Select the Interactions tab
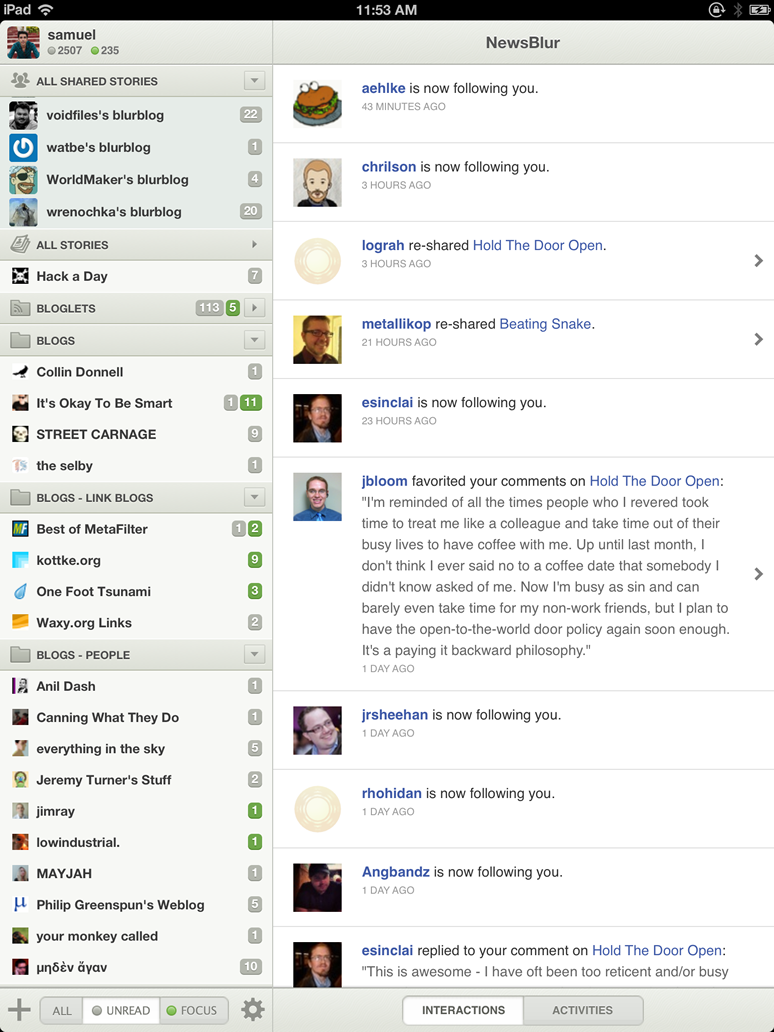The height and width of the screenshot is (1032, 774). [462, 1010]
